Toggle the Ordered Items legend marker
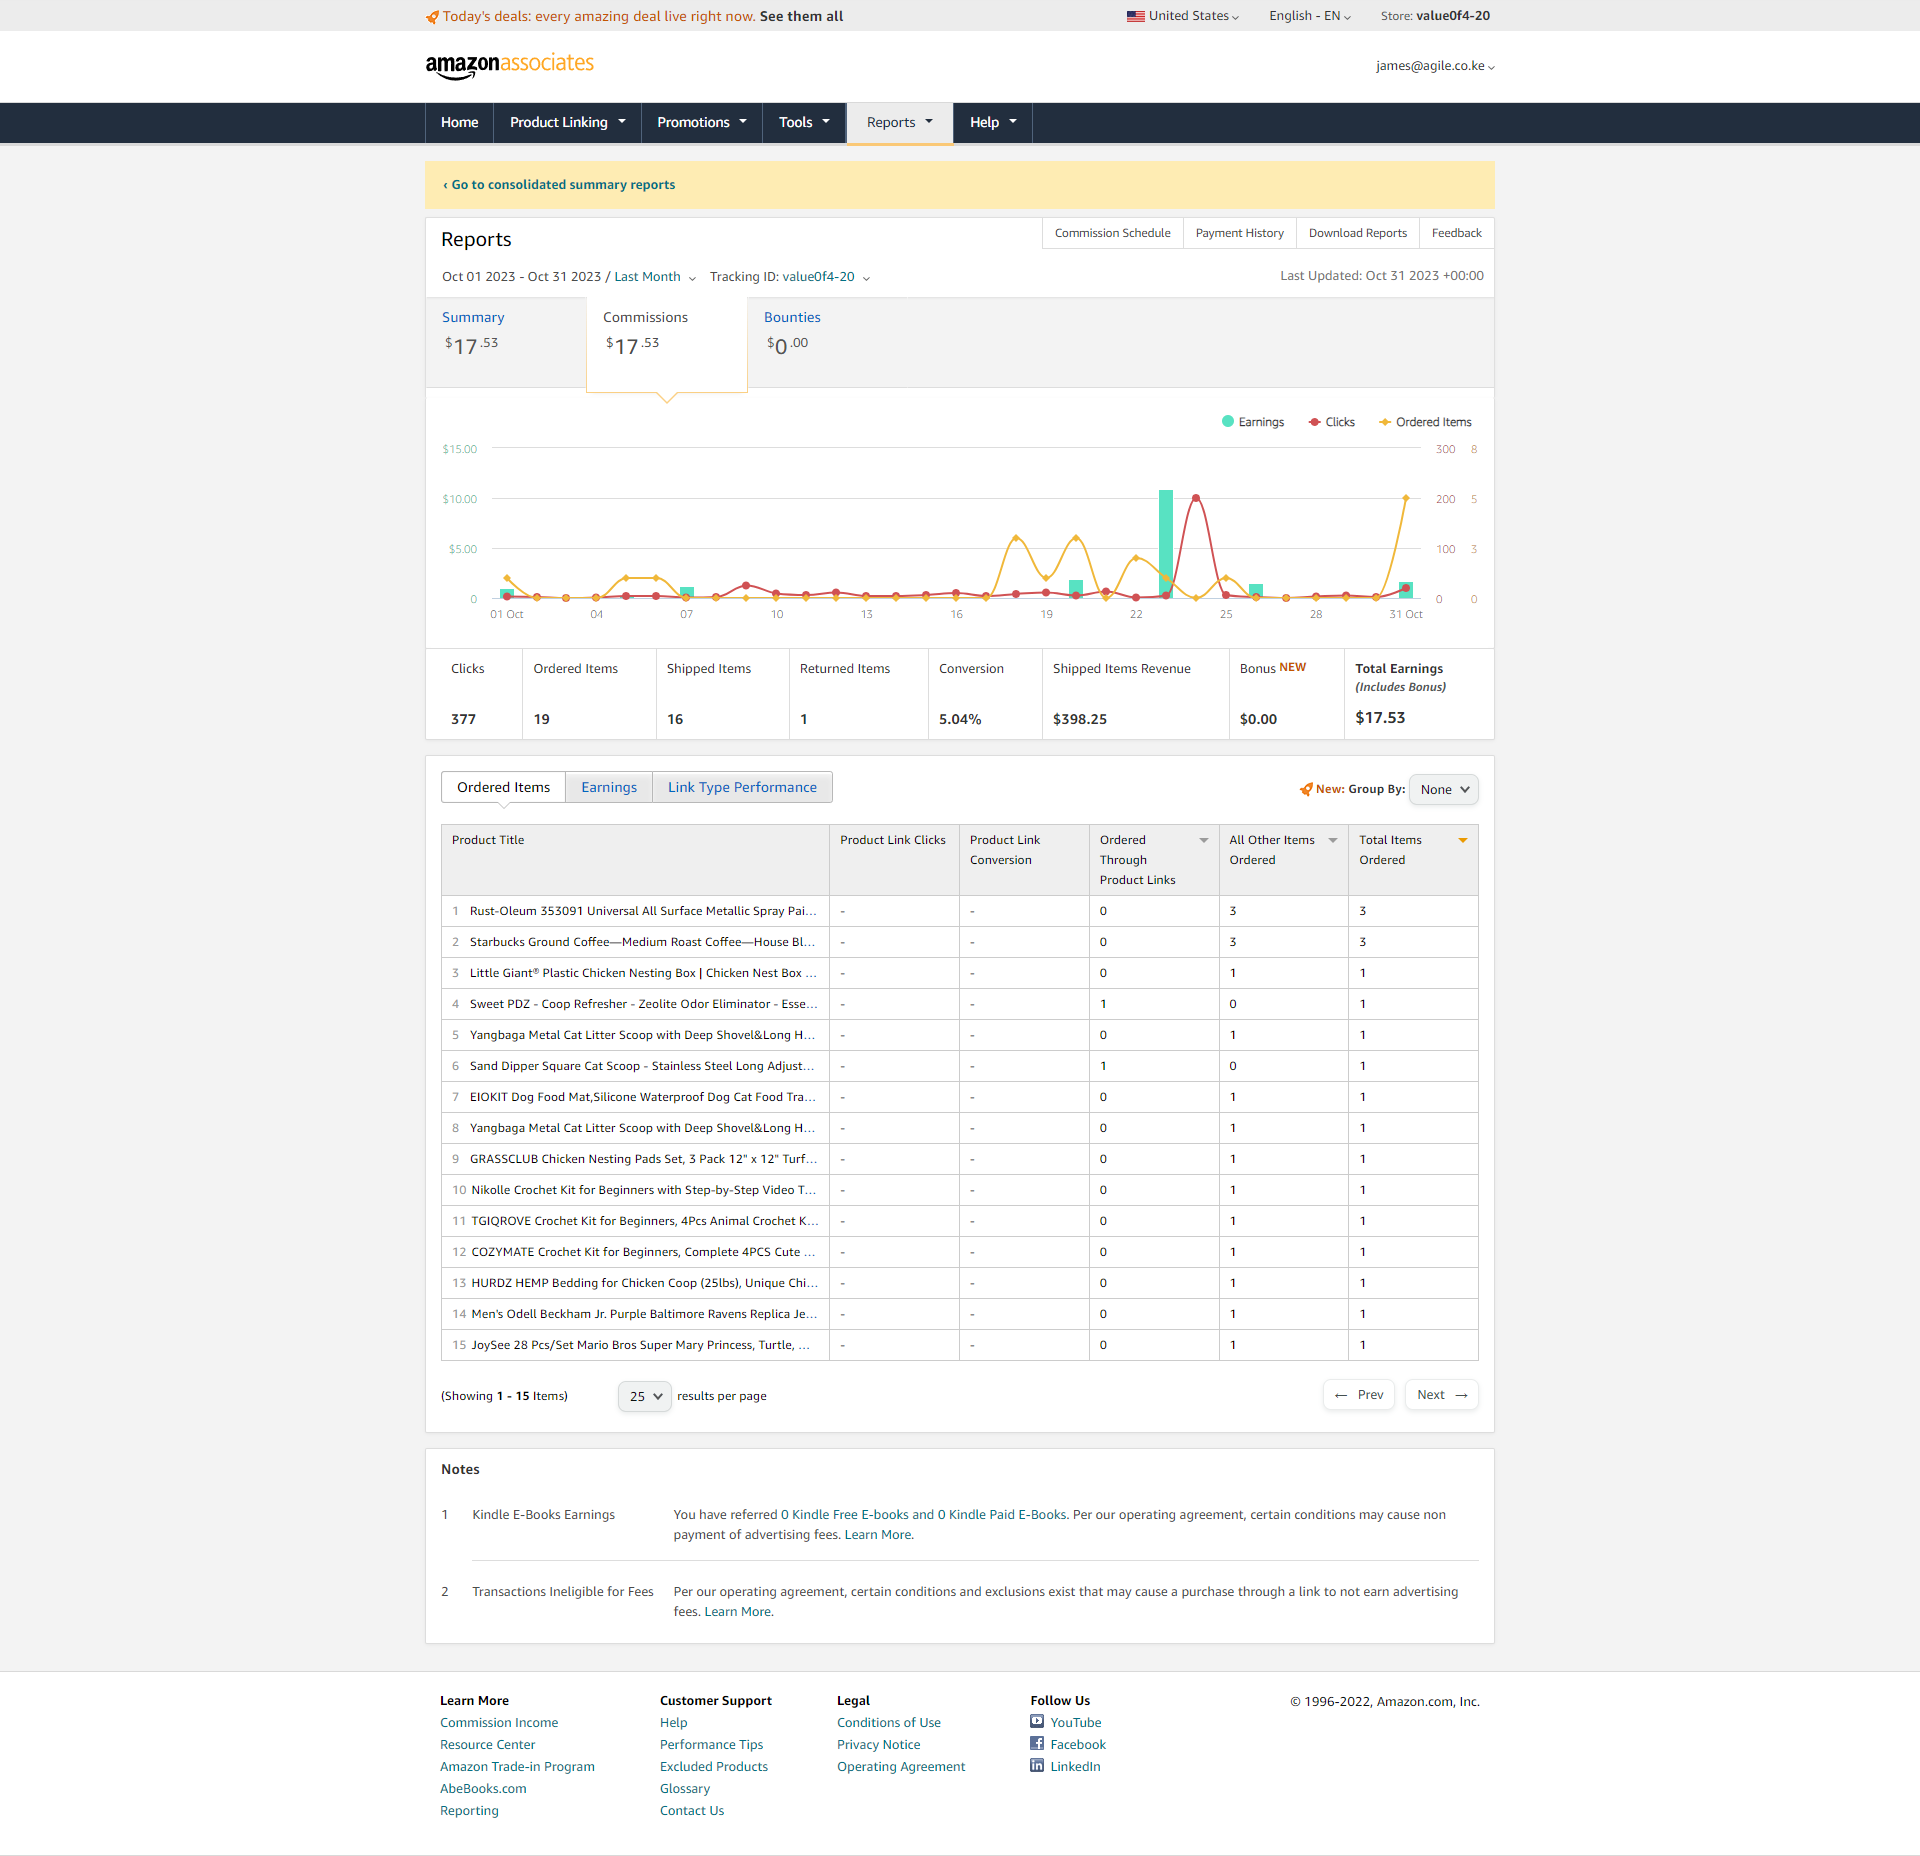The width and height of the screenshot is (1920, 1856). pos(1385,422)
